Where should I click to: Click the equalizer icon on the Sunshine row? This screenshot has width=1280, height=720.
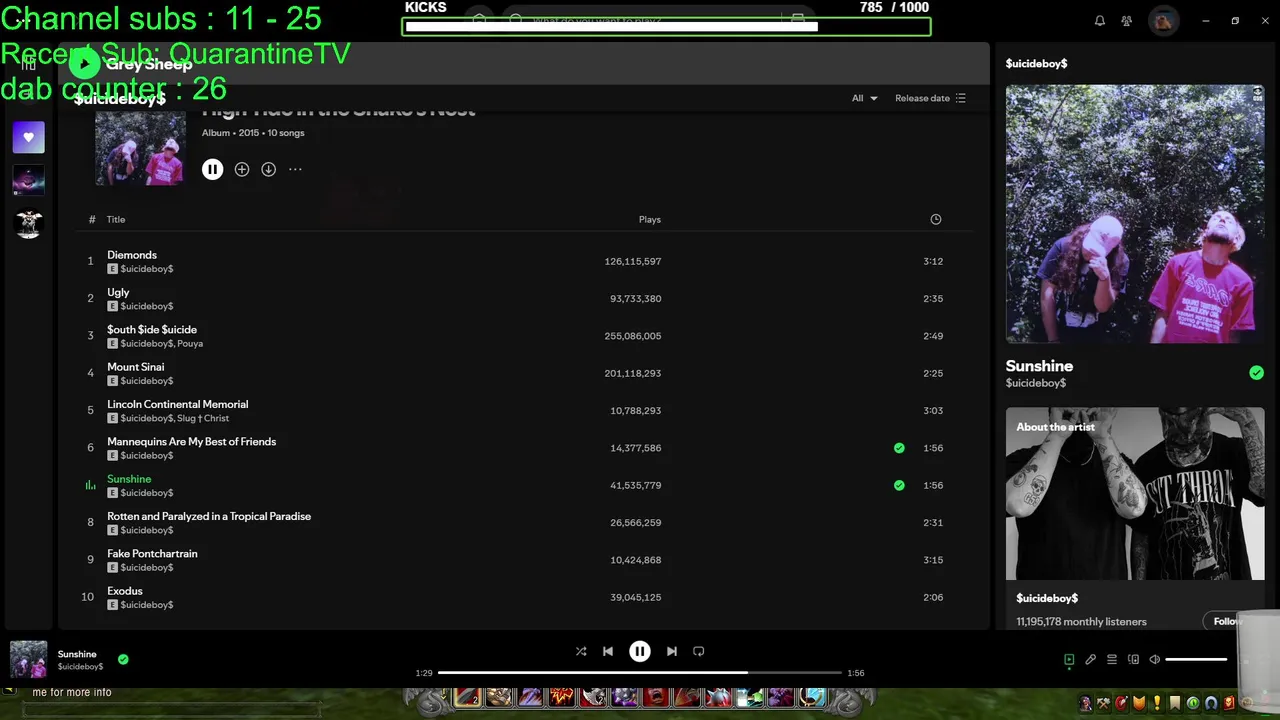click(90, 485)
